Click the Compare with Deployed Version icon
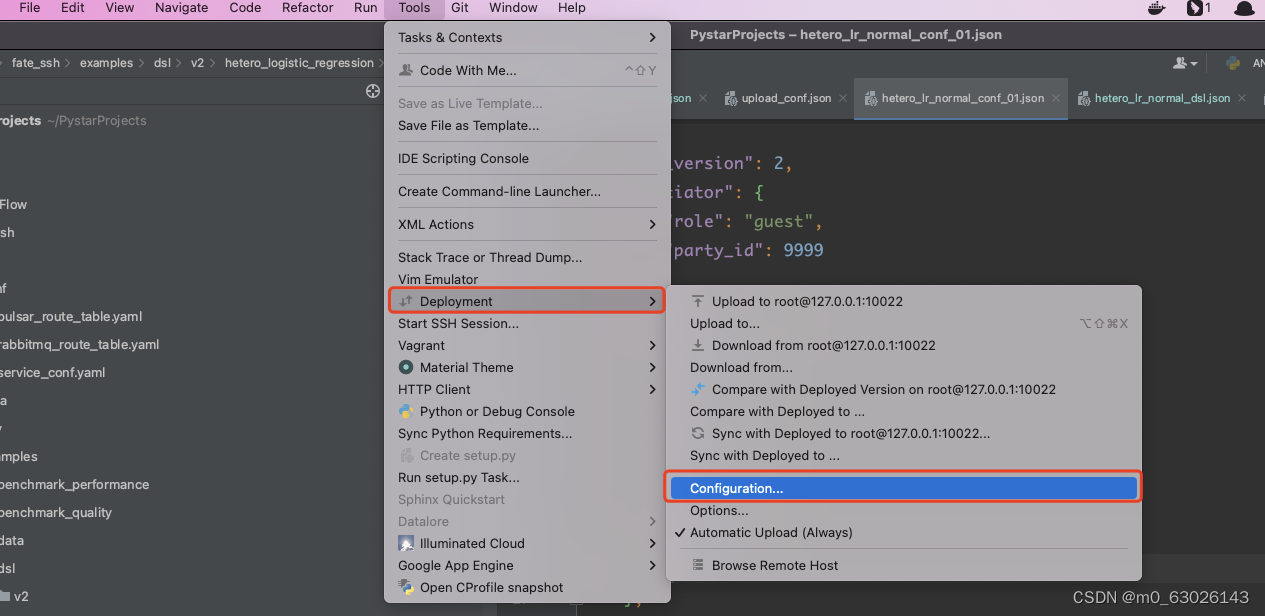The width and height of the screenshot is (1265, 616). pos(698,389)
